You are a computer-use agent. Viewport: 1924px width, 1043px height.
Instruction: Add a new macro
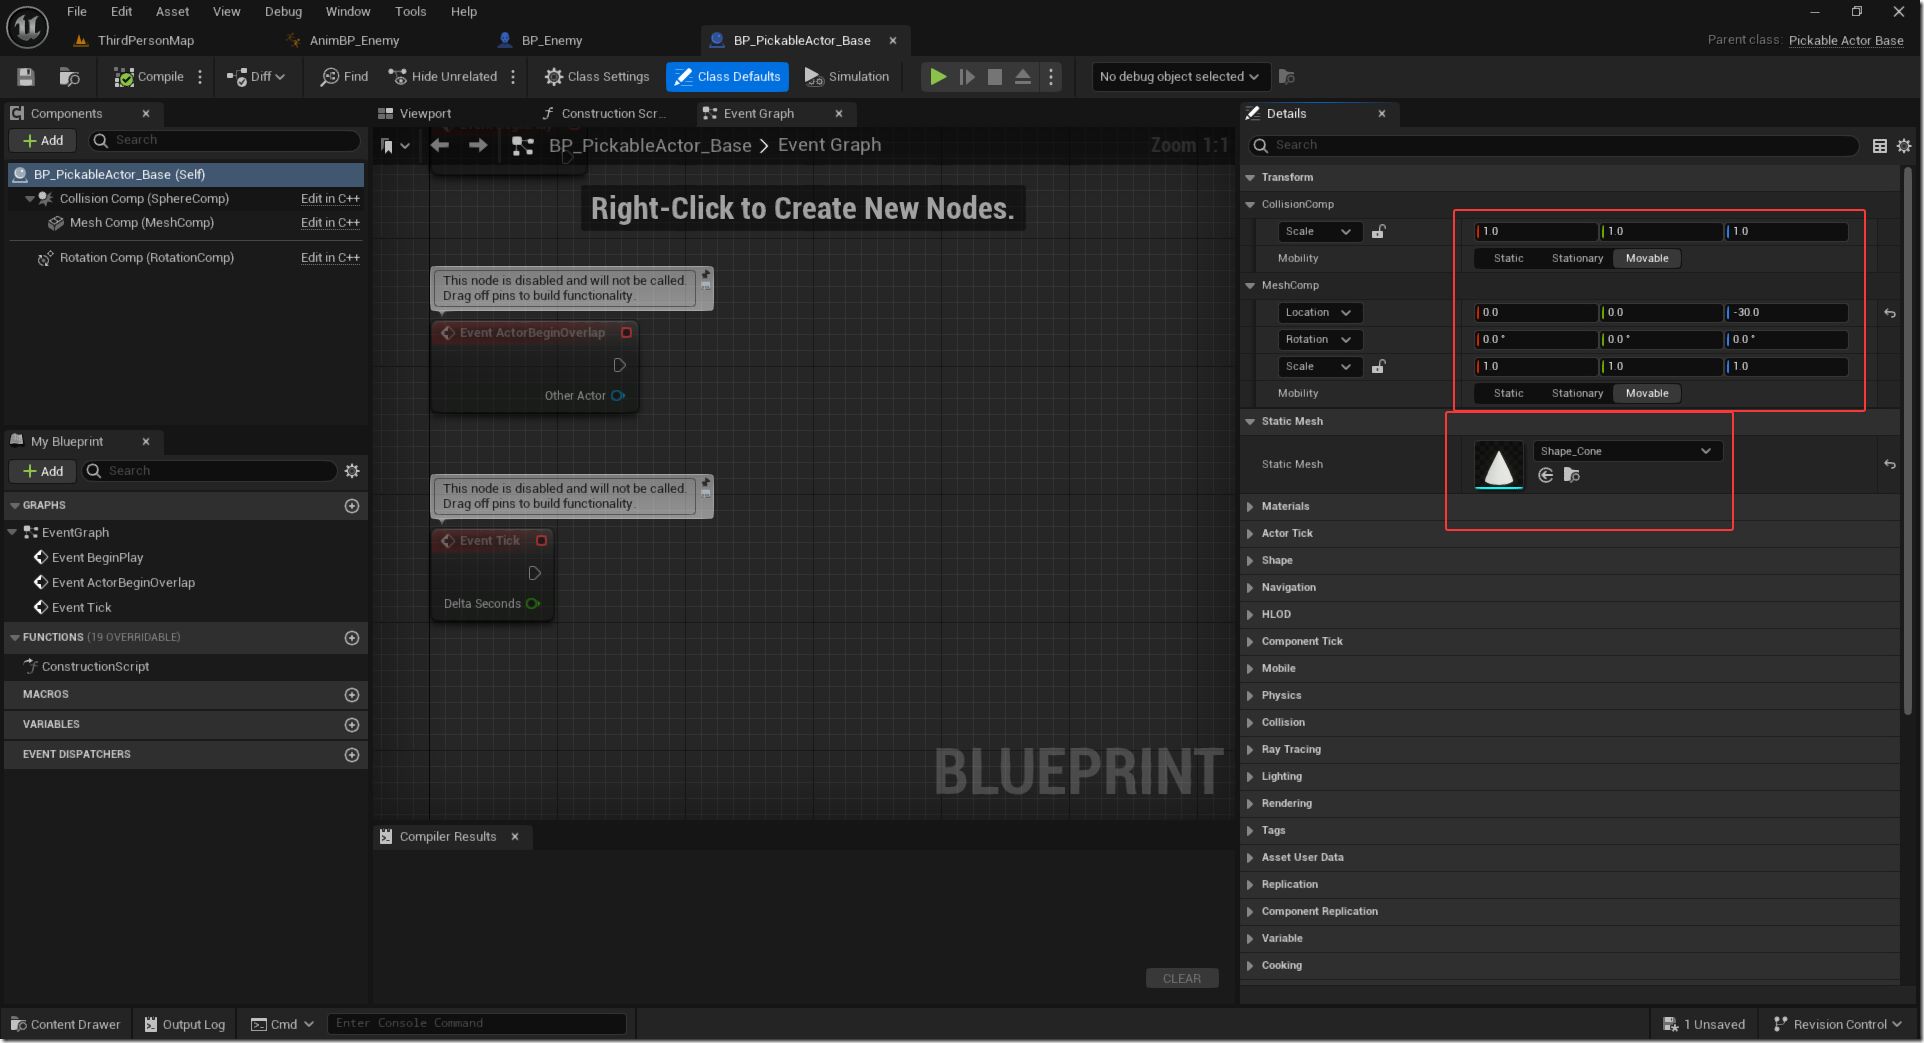pos(352,695)
